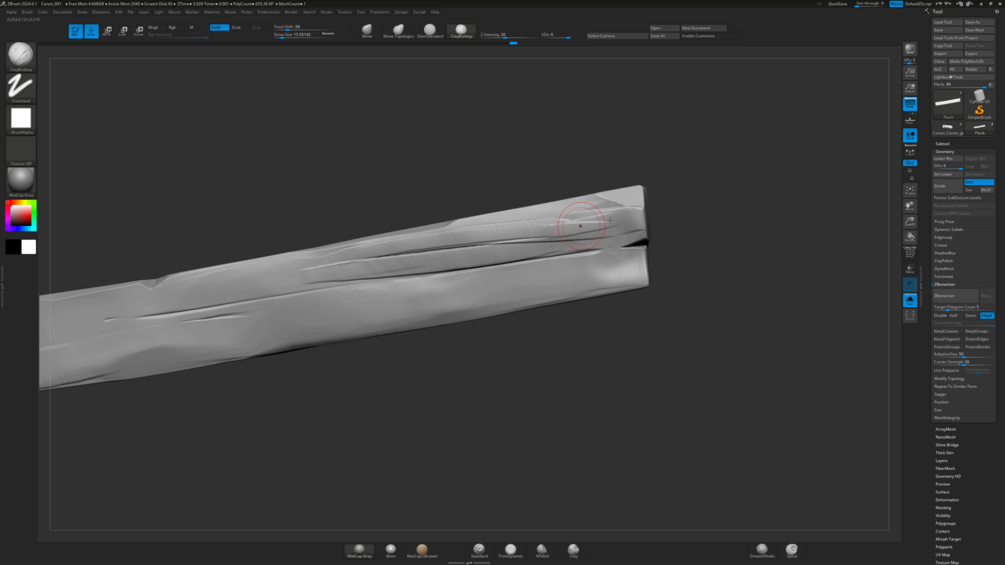Click the Divide button
The height and width of the screenshot is (565, 1005).
(x=947, y=186)
